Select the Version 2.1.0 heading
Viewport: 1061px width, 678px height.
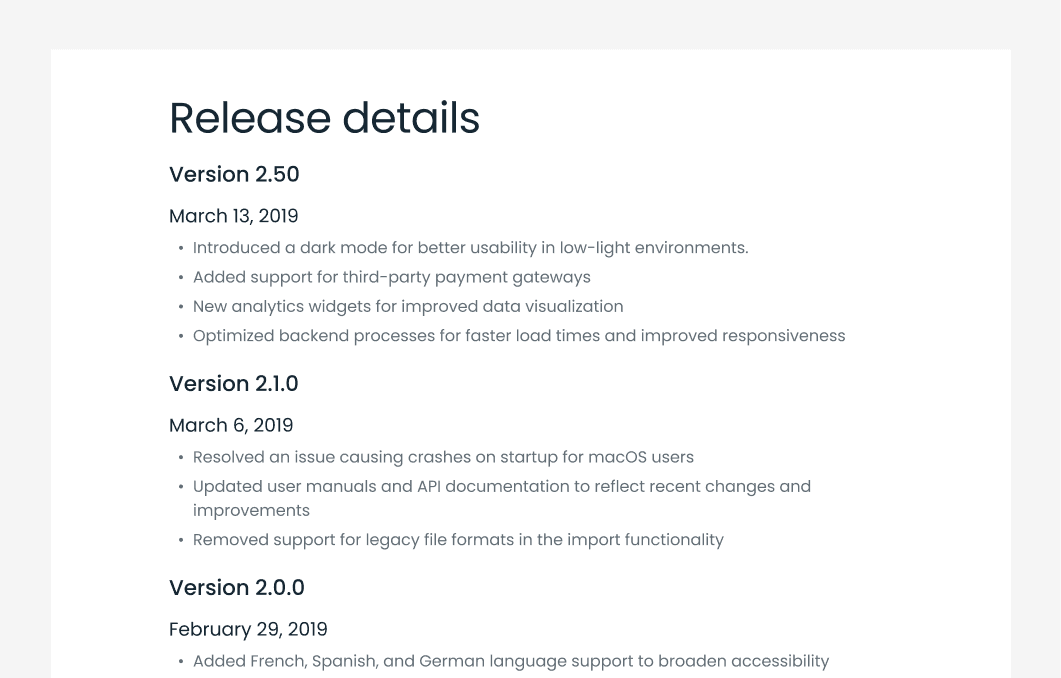[x=233, y=384]
